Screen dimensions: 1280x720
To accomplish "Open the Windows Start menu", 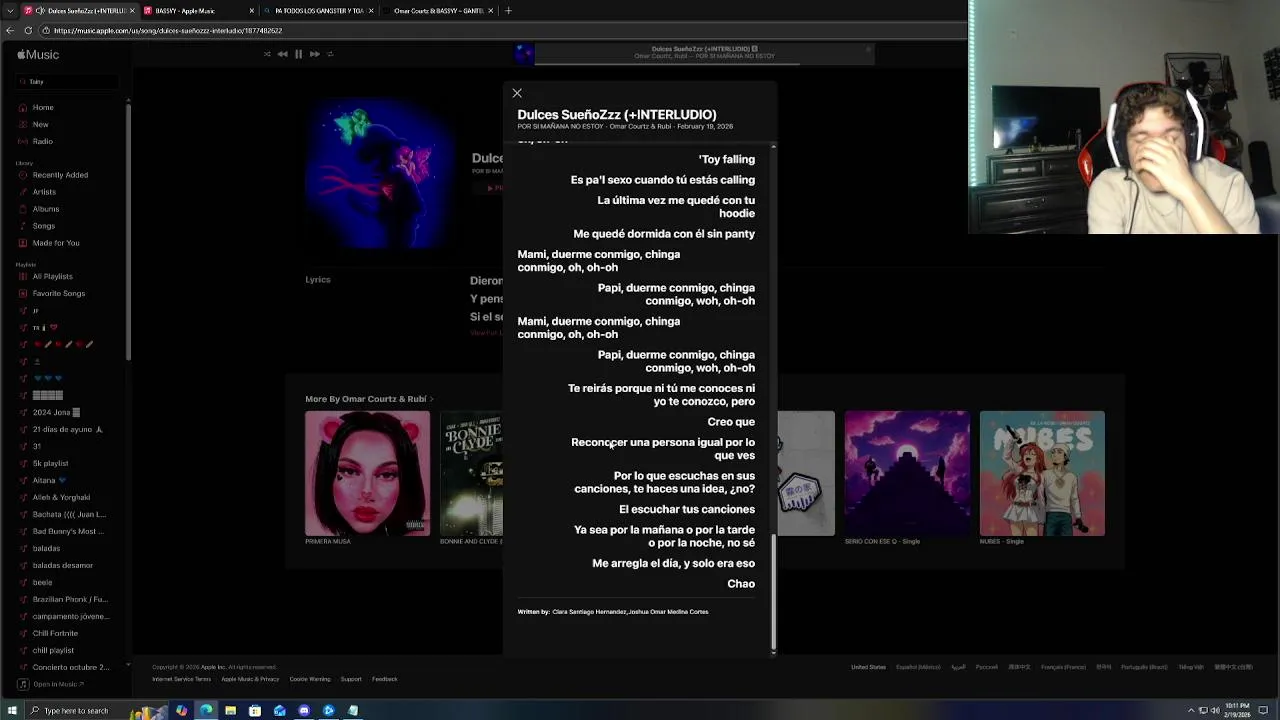I will (x=10, y=710).
